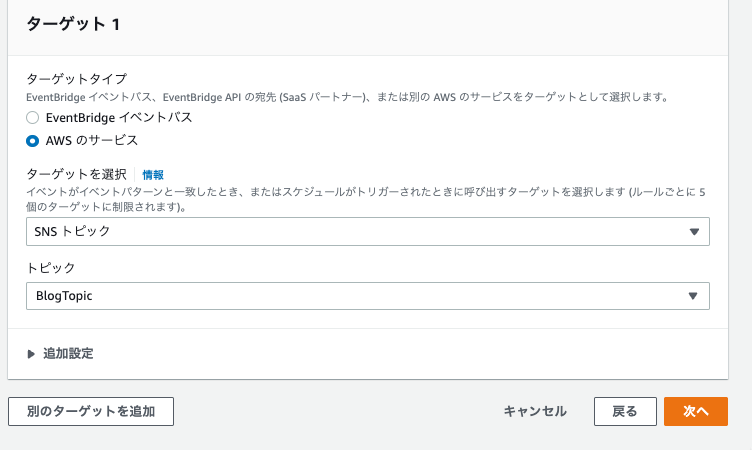752x450 pixels.
Task: Click the ターゲットを選択 field label
Action: (x=77, y=174)
